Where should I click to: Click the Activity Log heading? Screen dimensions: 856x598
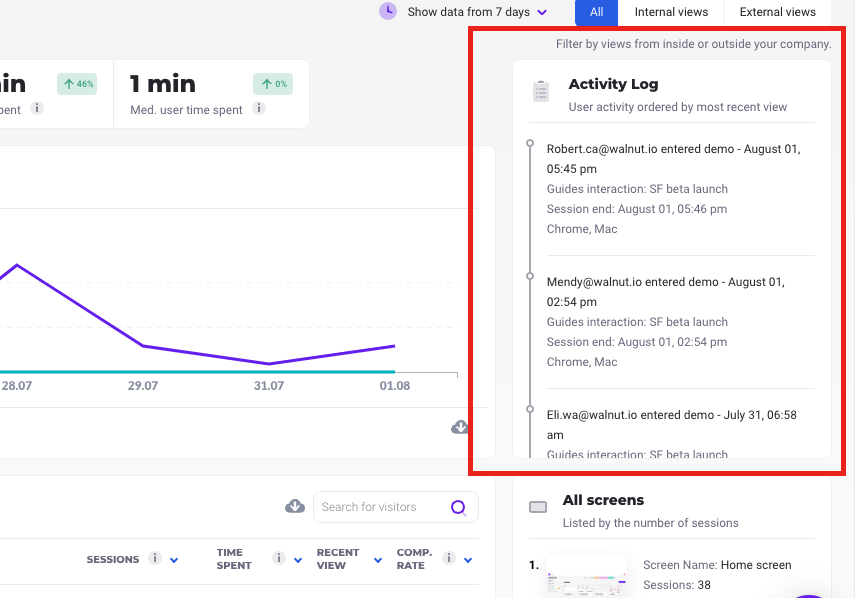point(613,84)
